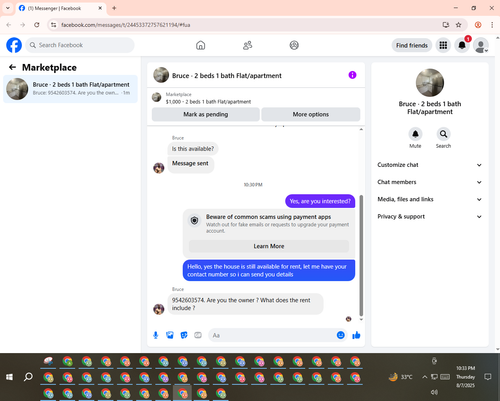
Task: Open the Windows Start menu
Action: click(9, 377)
